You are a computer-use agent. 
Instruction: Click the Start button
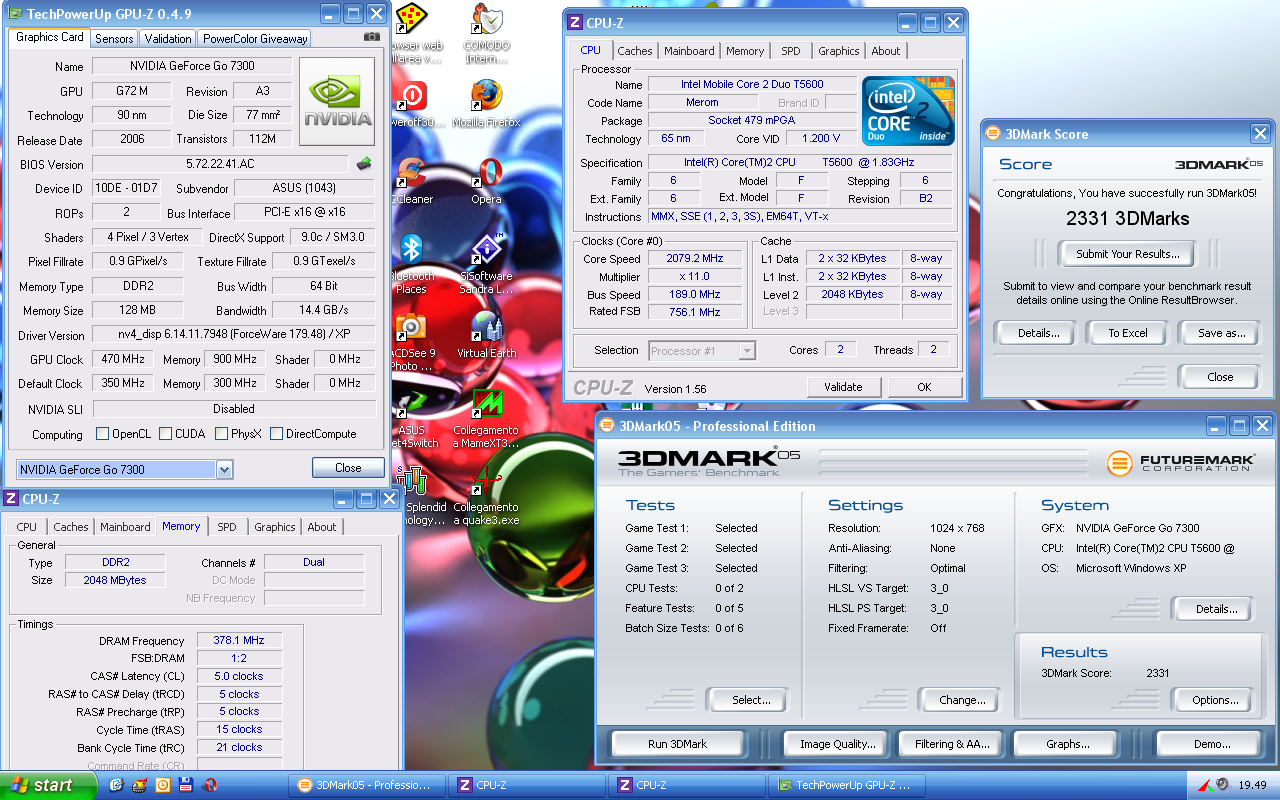click(x=48, y=785)
